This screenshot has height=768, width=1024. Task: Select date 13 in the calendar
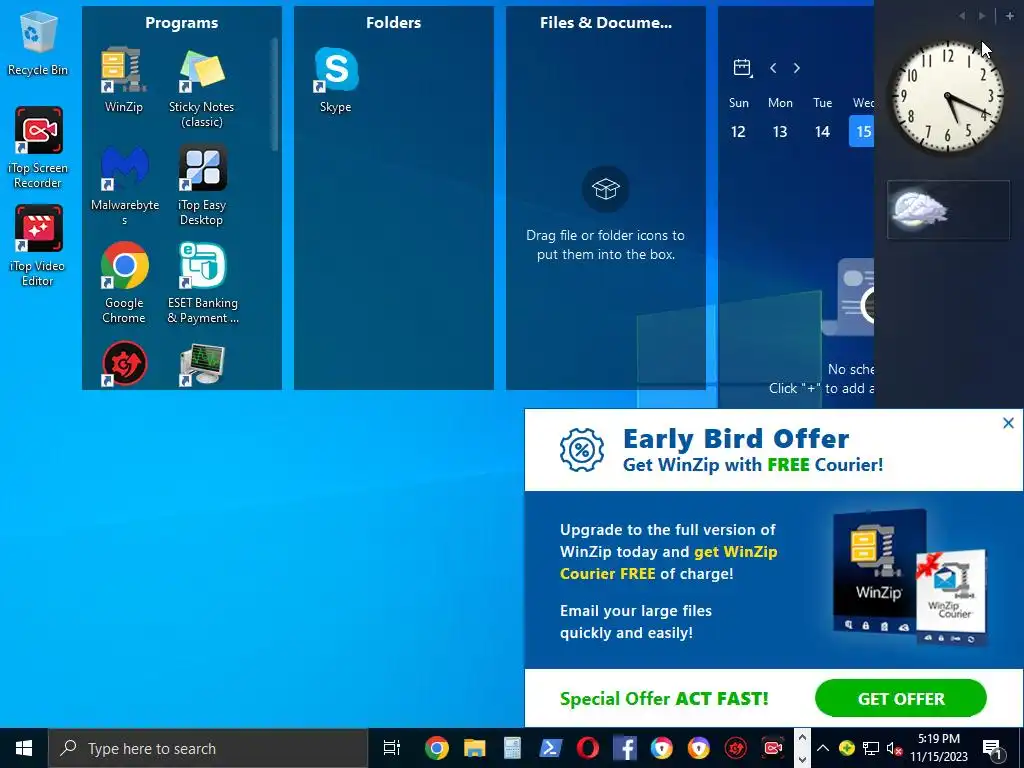[780, 132]
